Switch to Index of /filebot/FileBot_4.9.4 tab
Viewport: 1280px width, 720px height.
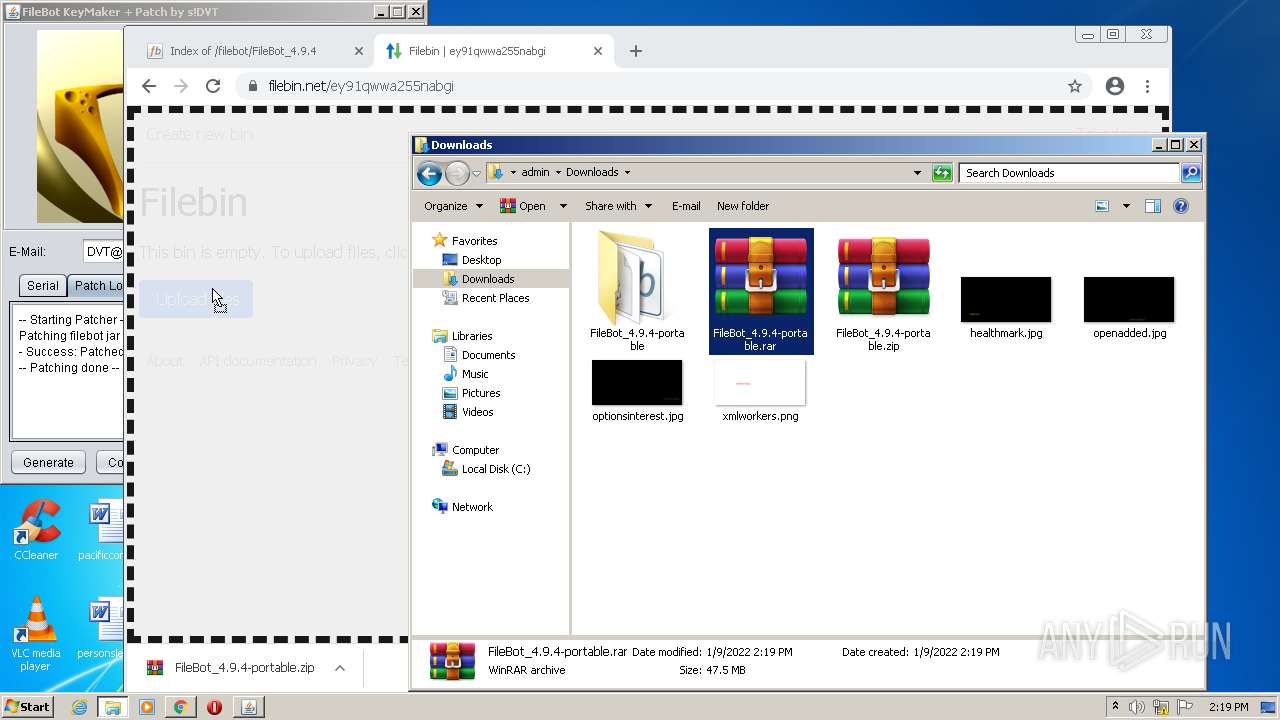click(243, 51)
